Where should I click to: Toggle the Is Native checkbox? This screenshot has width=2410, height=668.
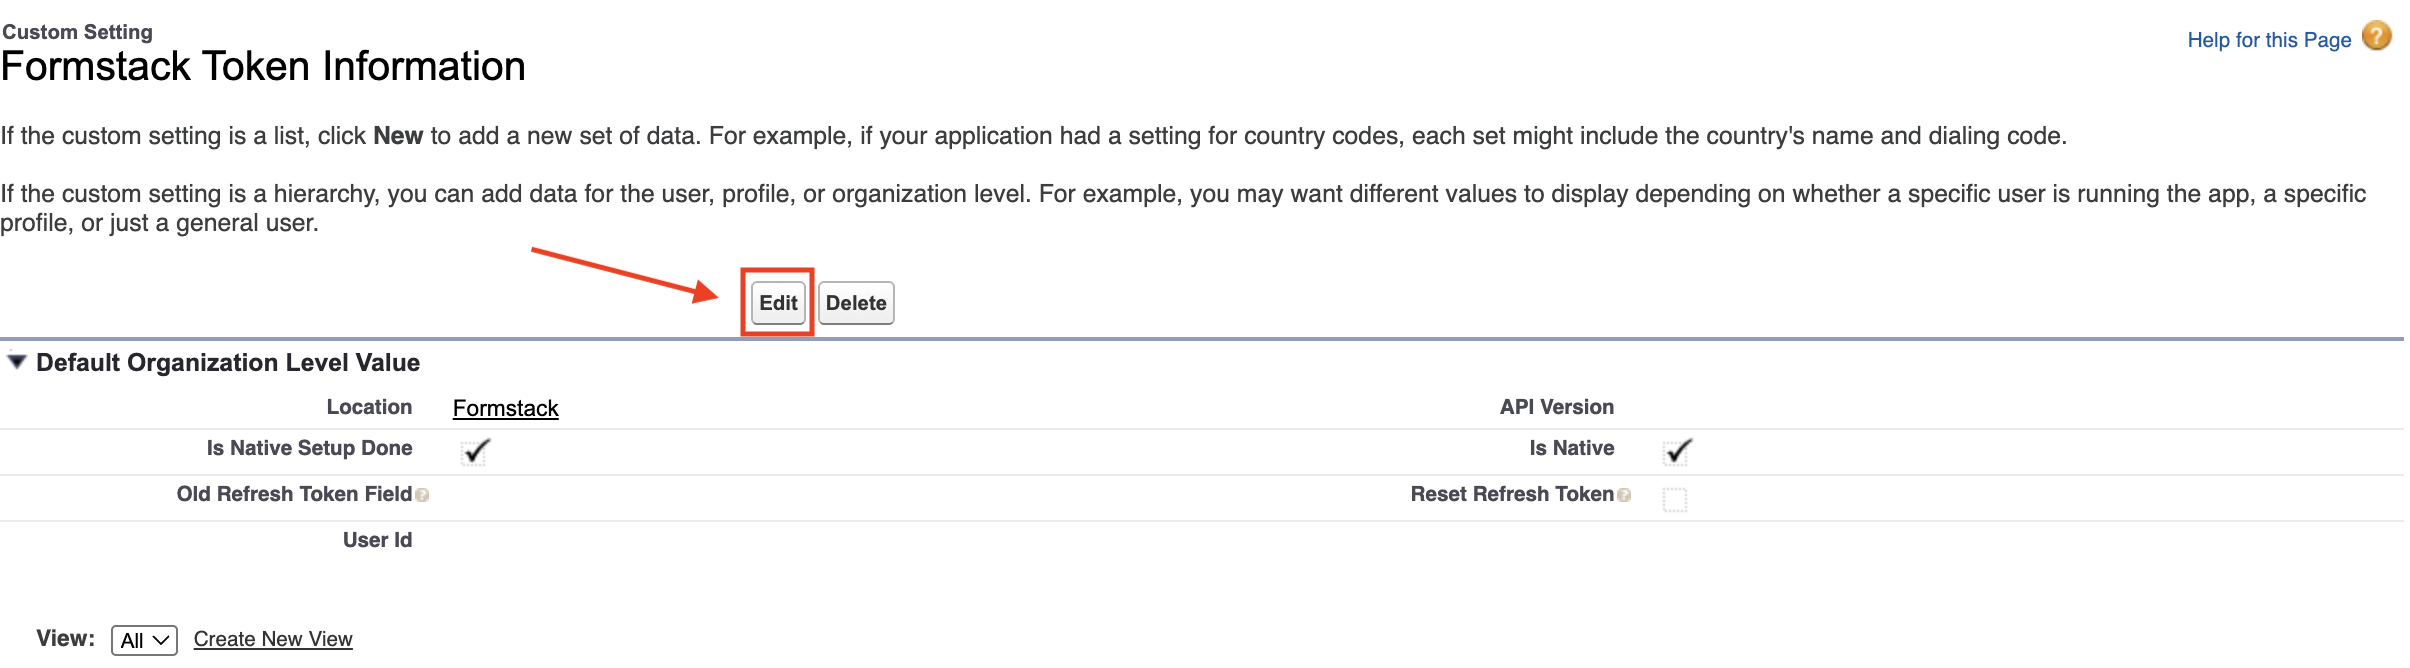tap(1677, 452)
